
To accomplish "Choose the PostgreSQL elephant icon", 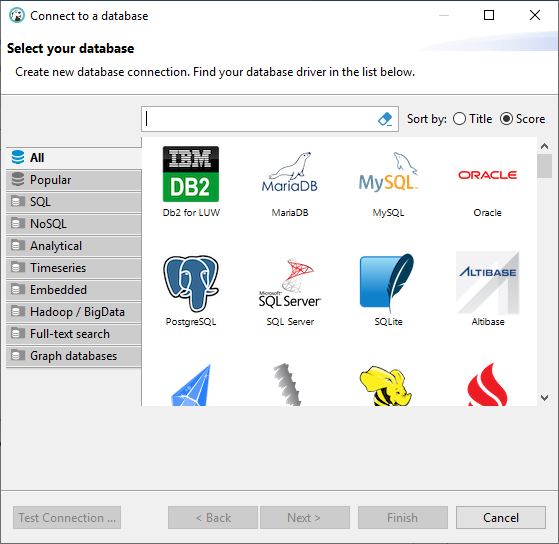I will pos(191,283).
